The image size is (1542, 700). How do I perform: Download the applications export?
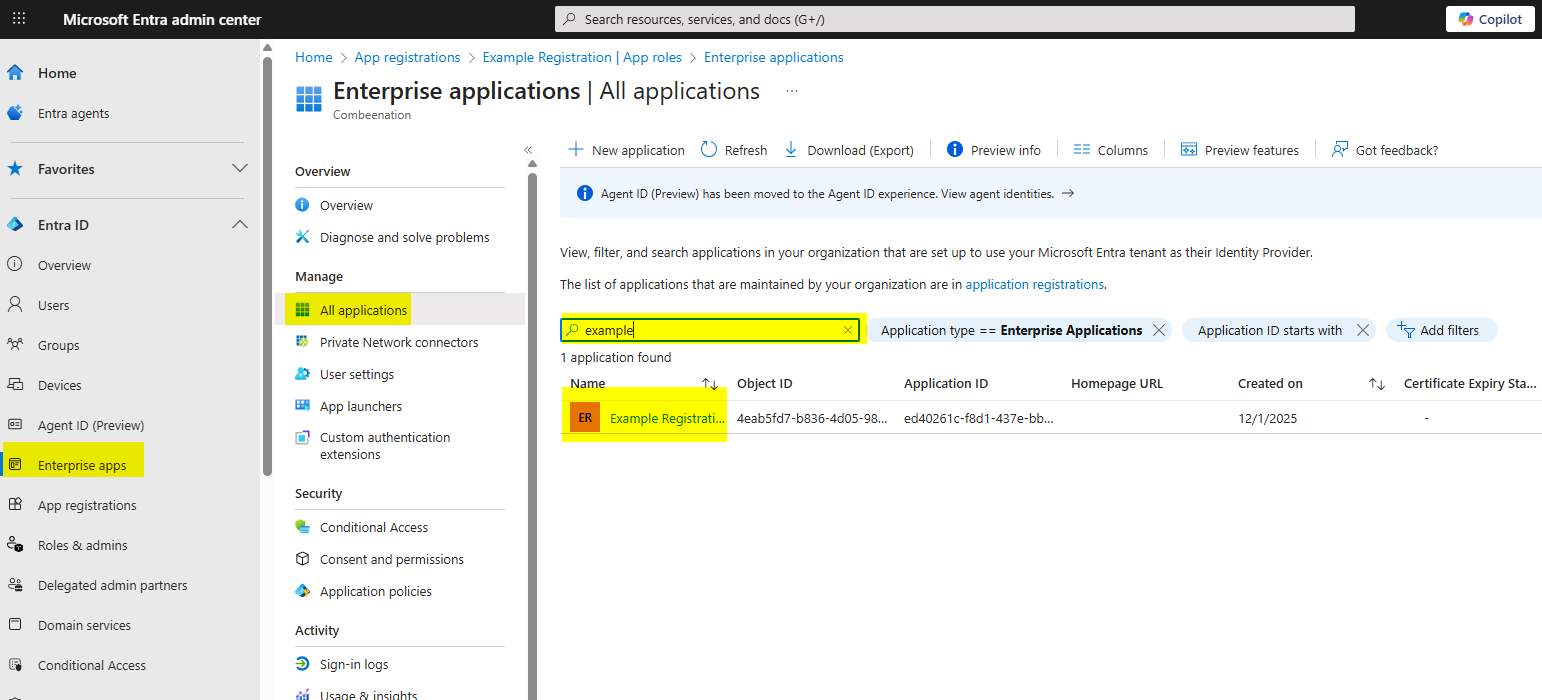849,150
